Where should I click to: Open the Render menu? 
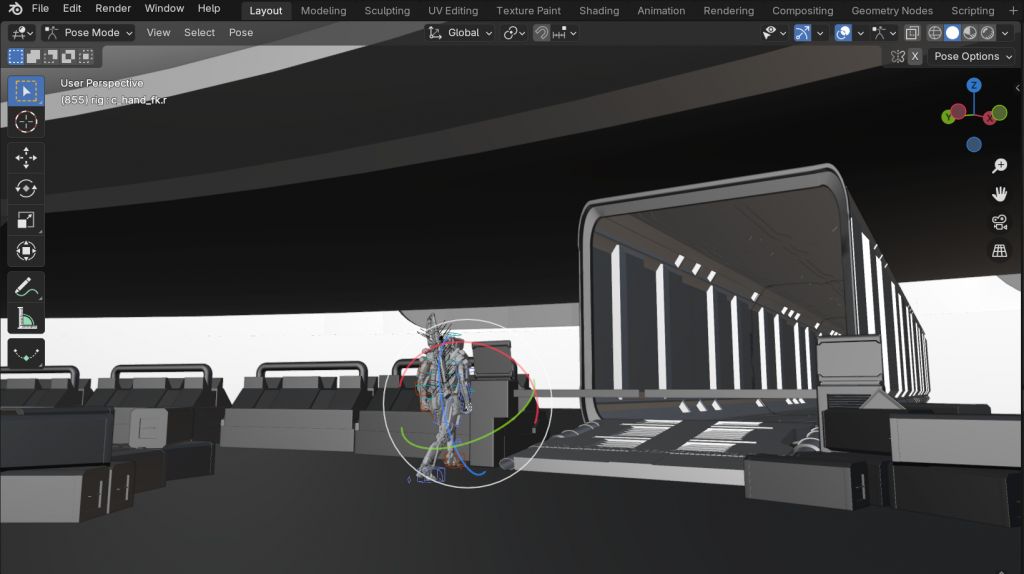click(x=113, y=9)
